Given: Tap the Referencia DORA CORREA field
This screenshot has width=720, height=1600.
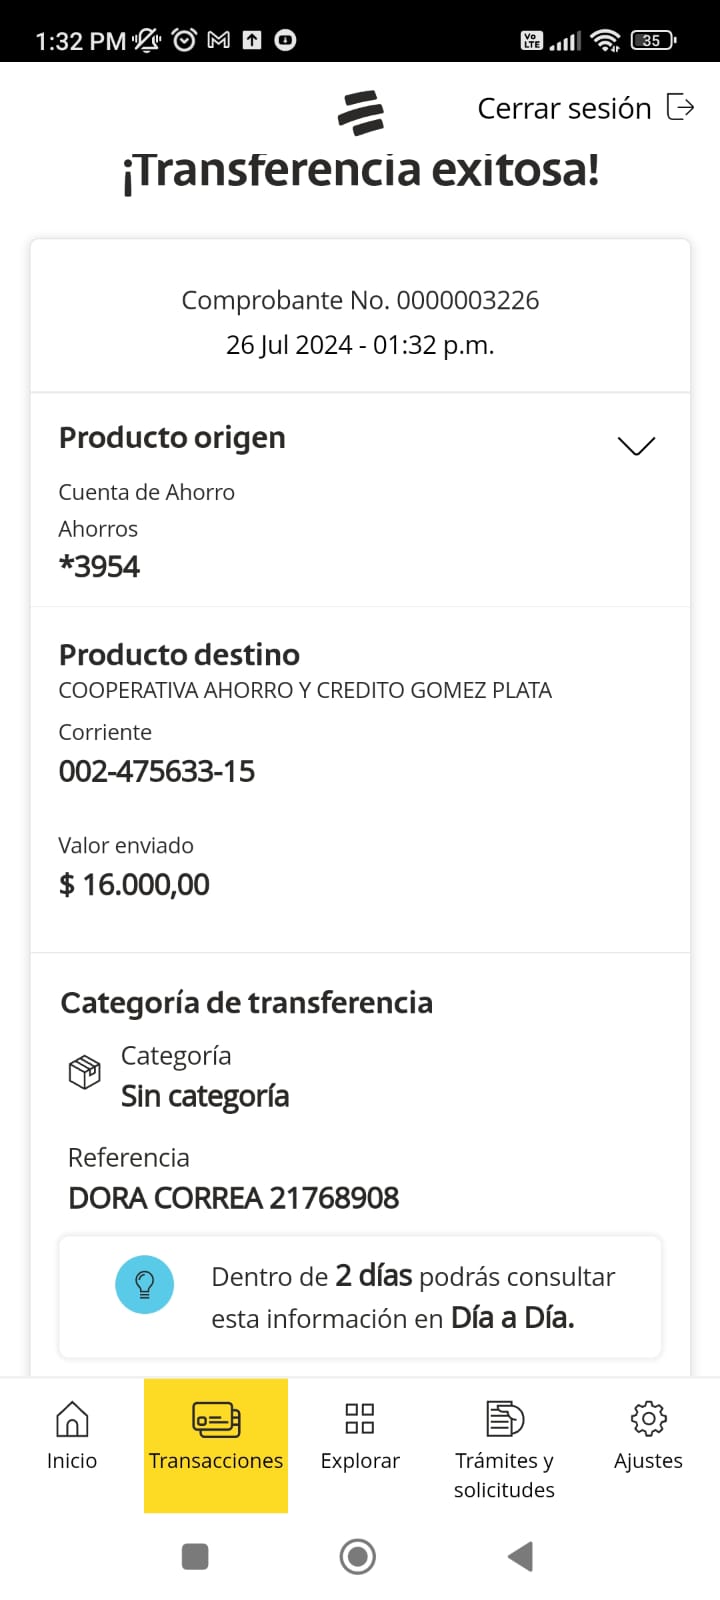Looking at the screenshot, I should [x=233, y=1197].
